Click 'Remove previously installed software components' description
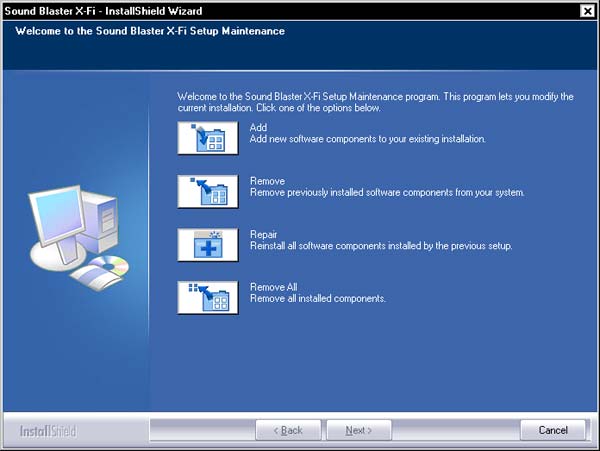Viewport: 600px width, 451px height. [x=386, y=193]
